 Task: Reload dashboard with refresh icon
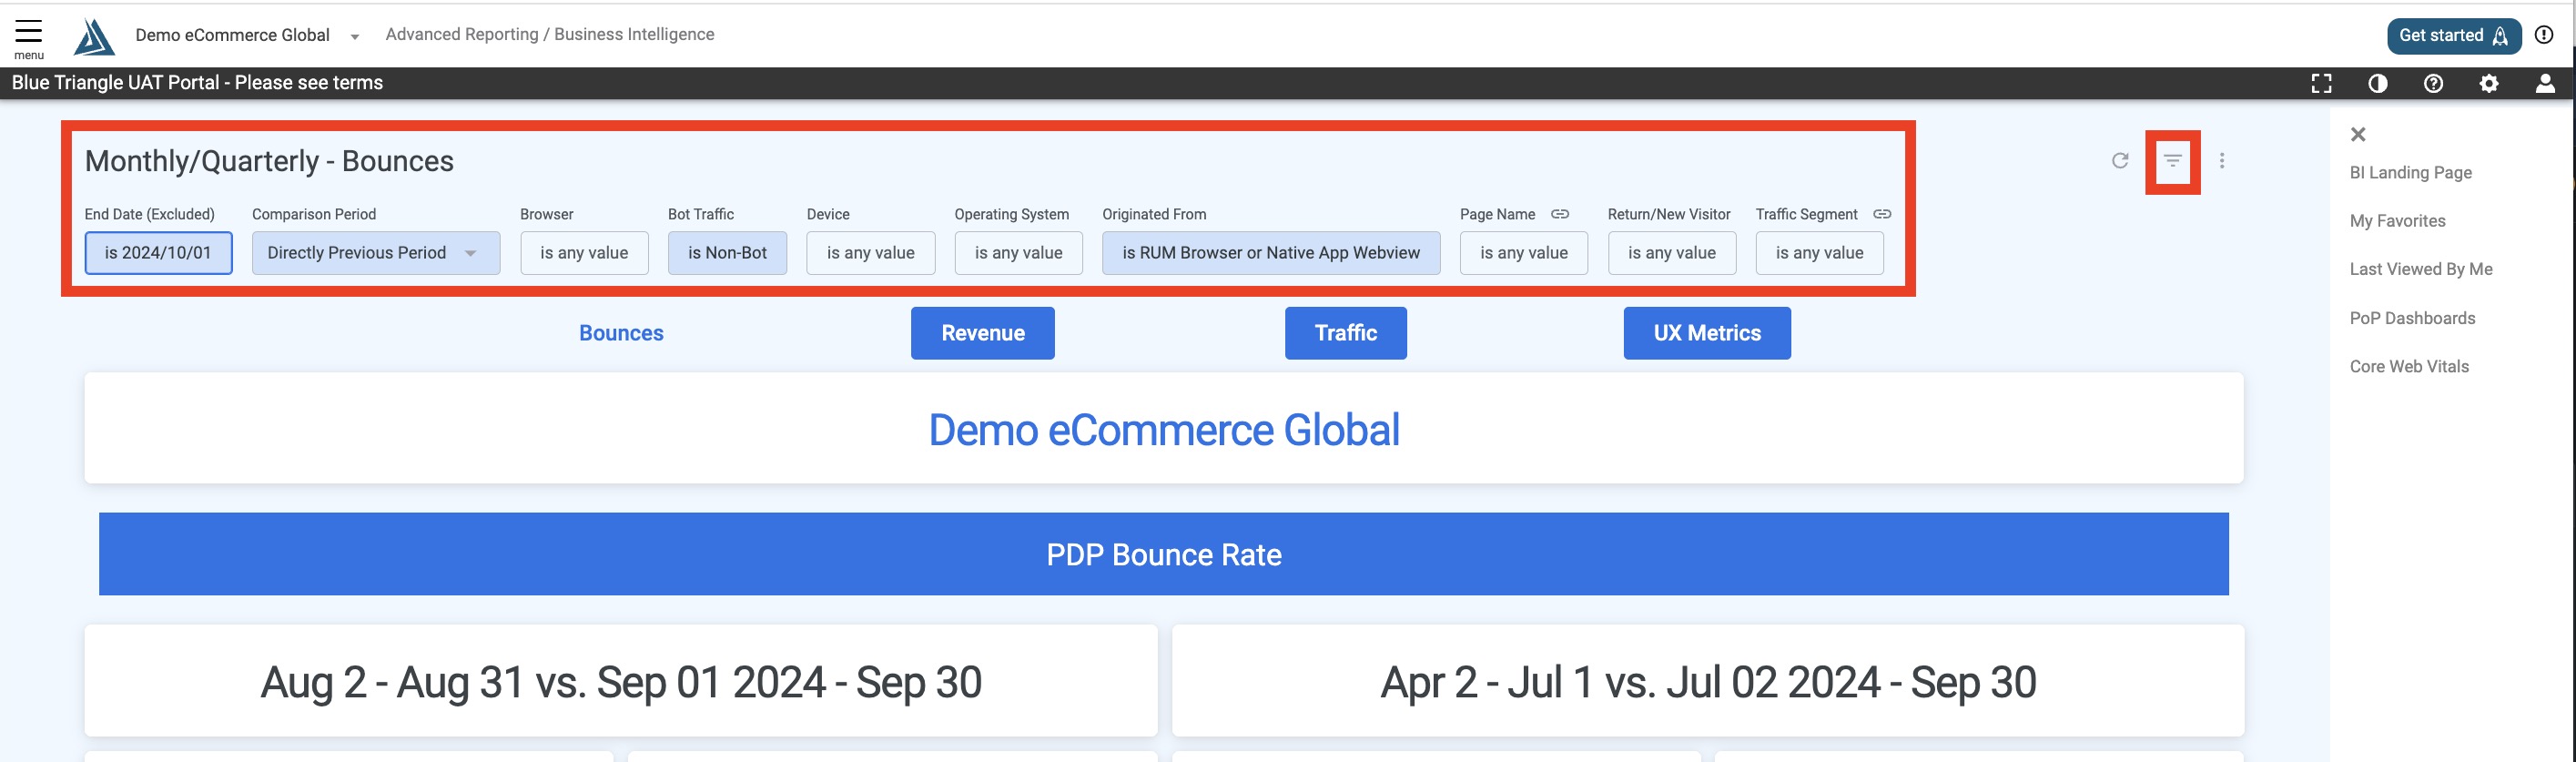2119,160
